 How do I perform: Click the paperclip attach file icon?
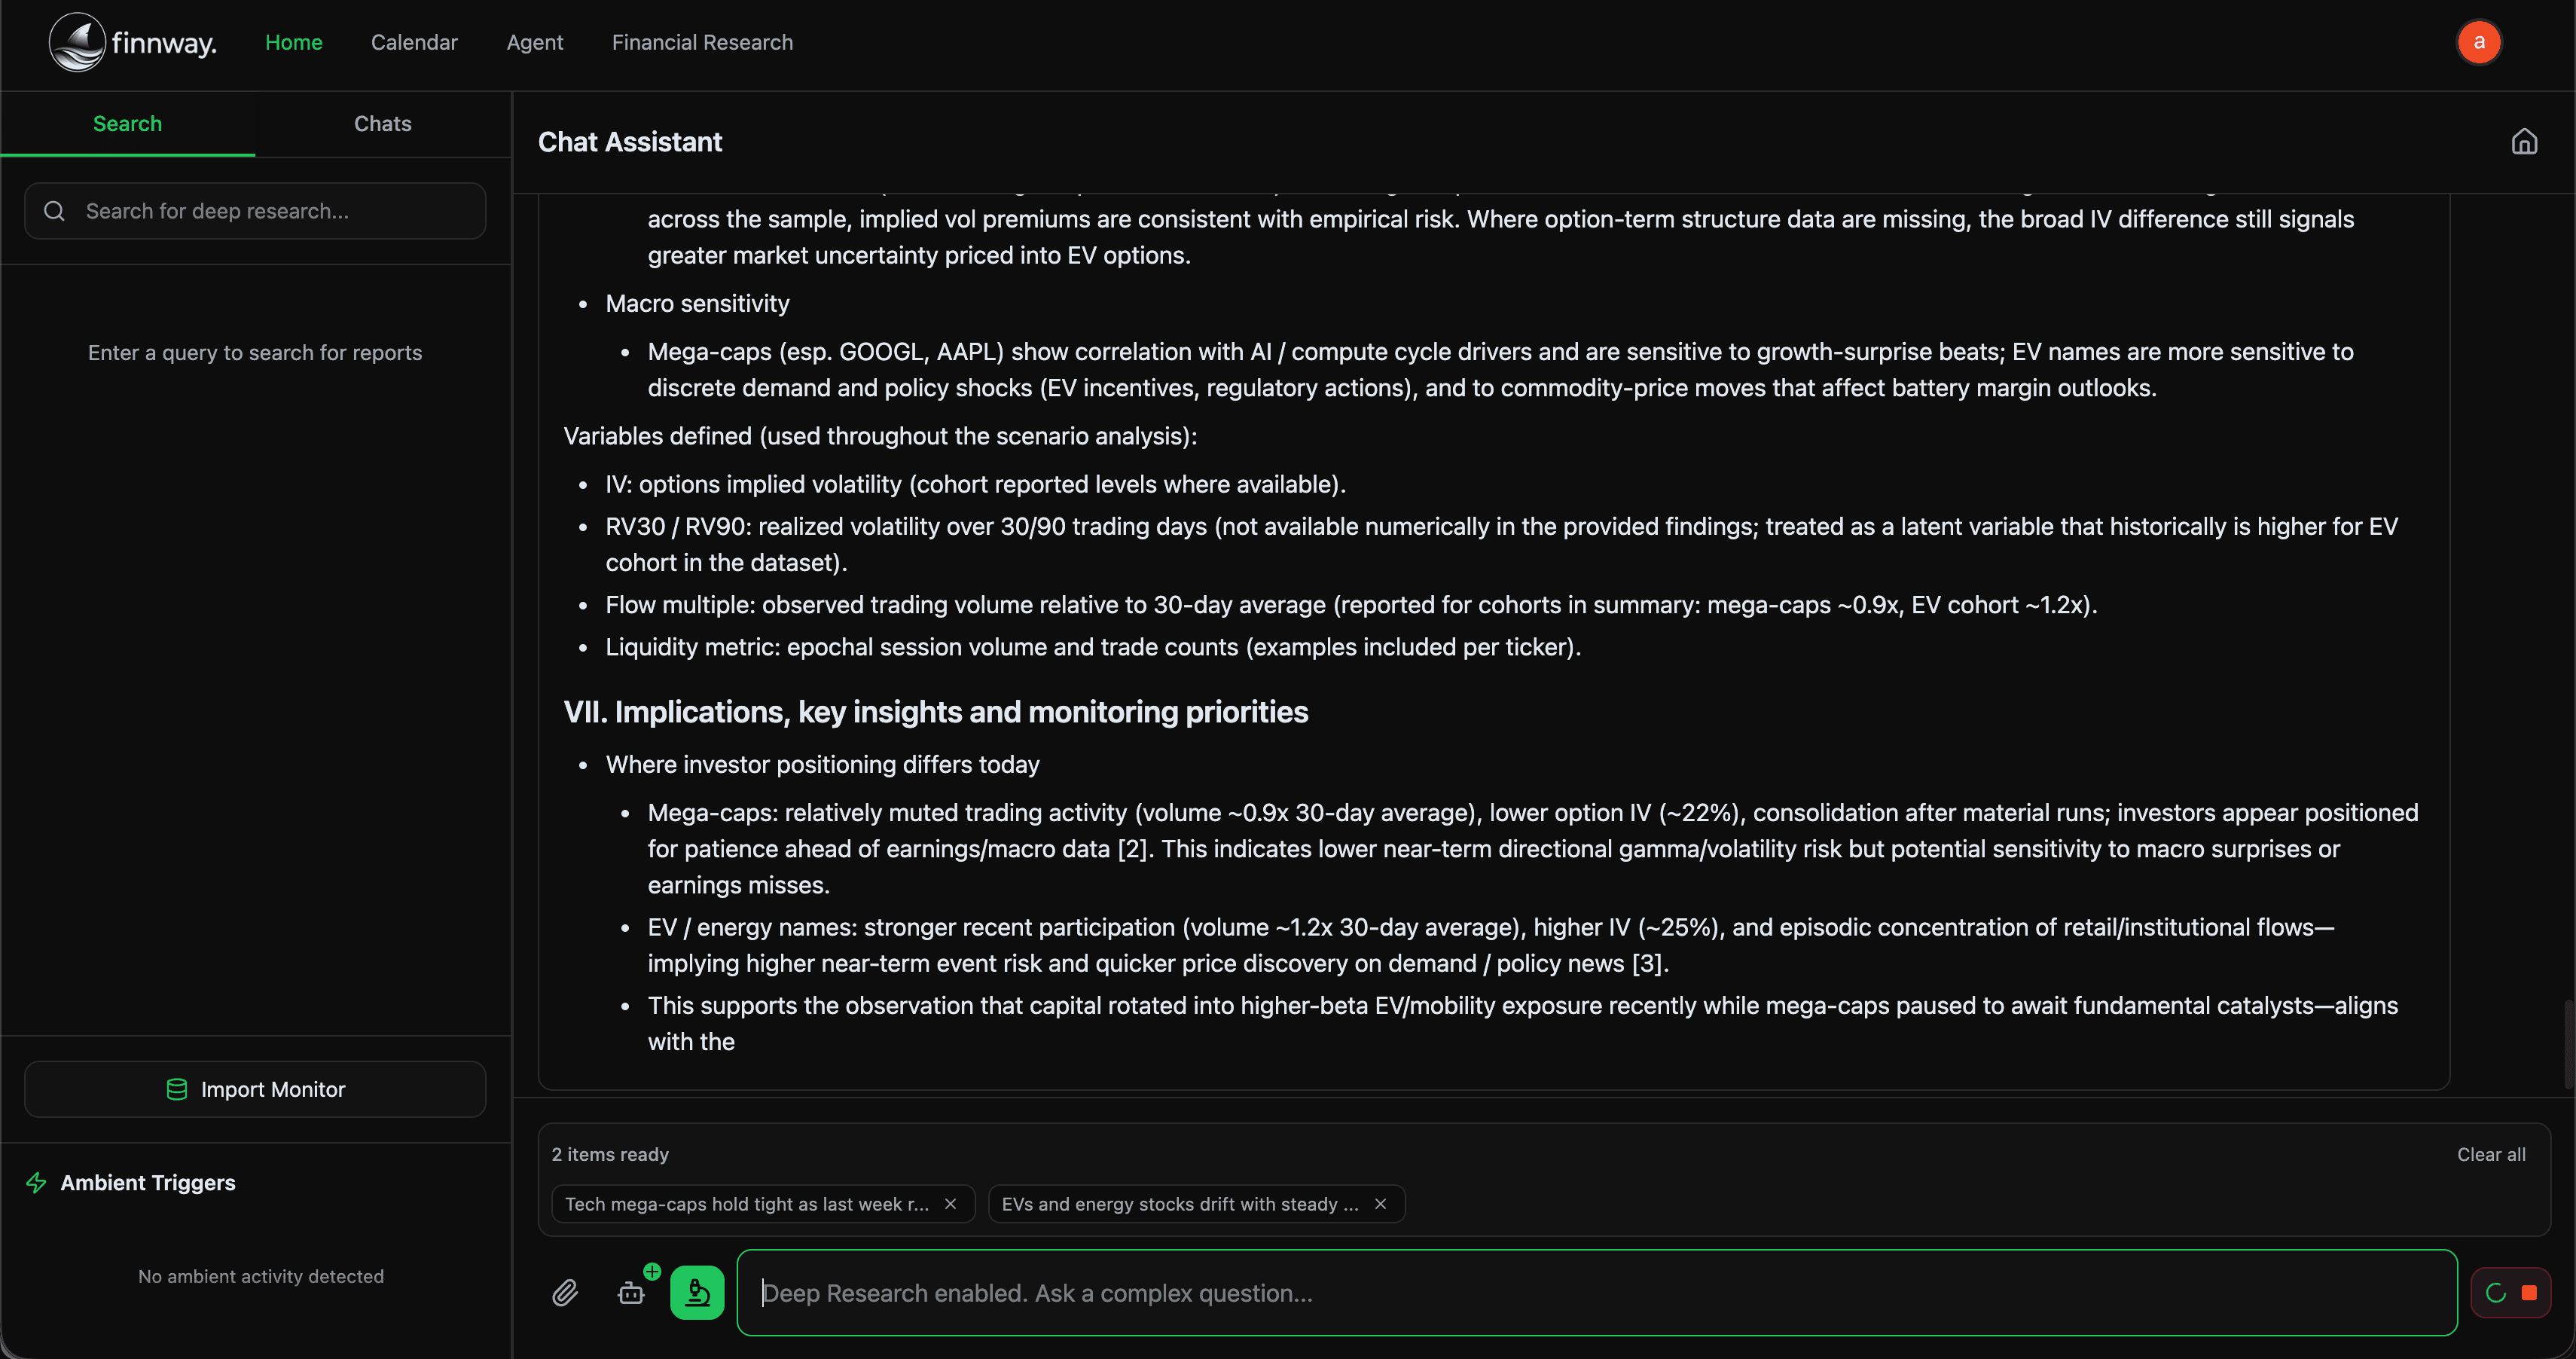(565, 1293)
